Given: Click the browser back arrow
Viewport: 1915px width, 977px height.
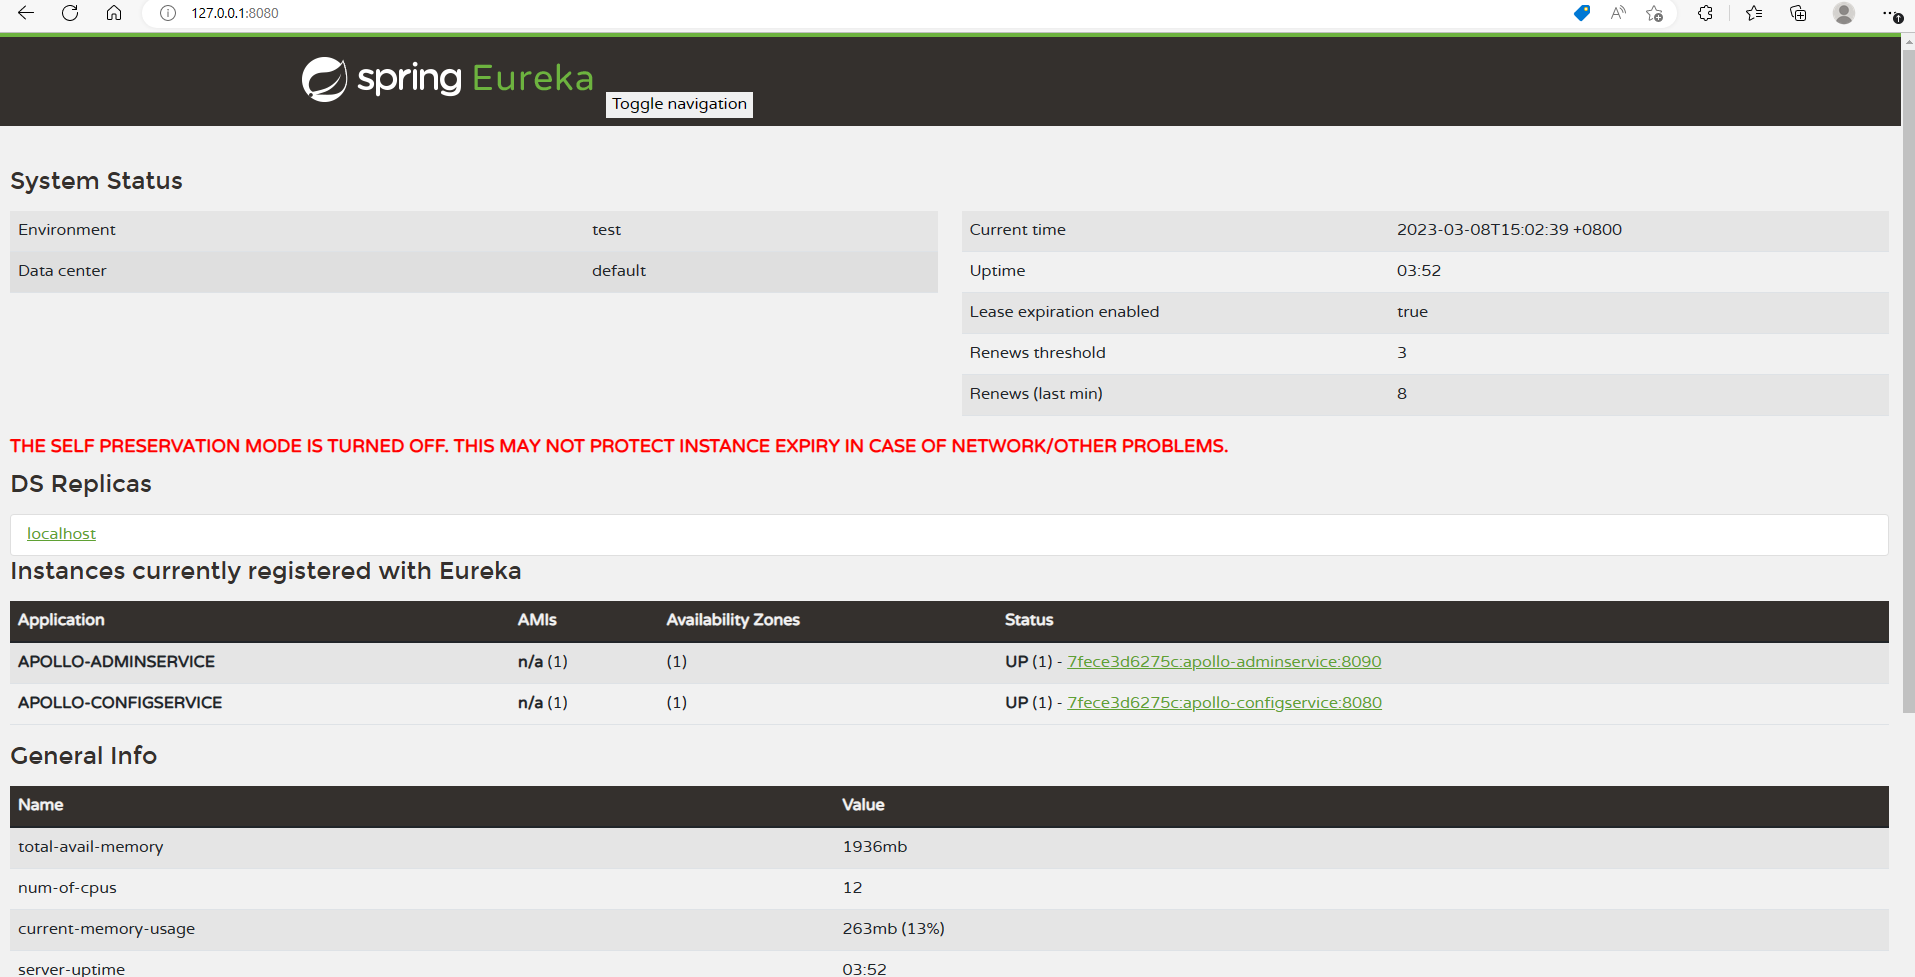Looking at the screenshot, I should 26,13.
